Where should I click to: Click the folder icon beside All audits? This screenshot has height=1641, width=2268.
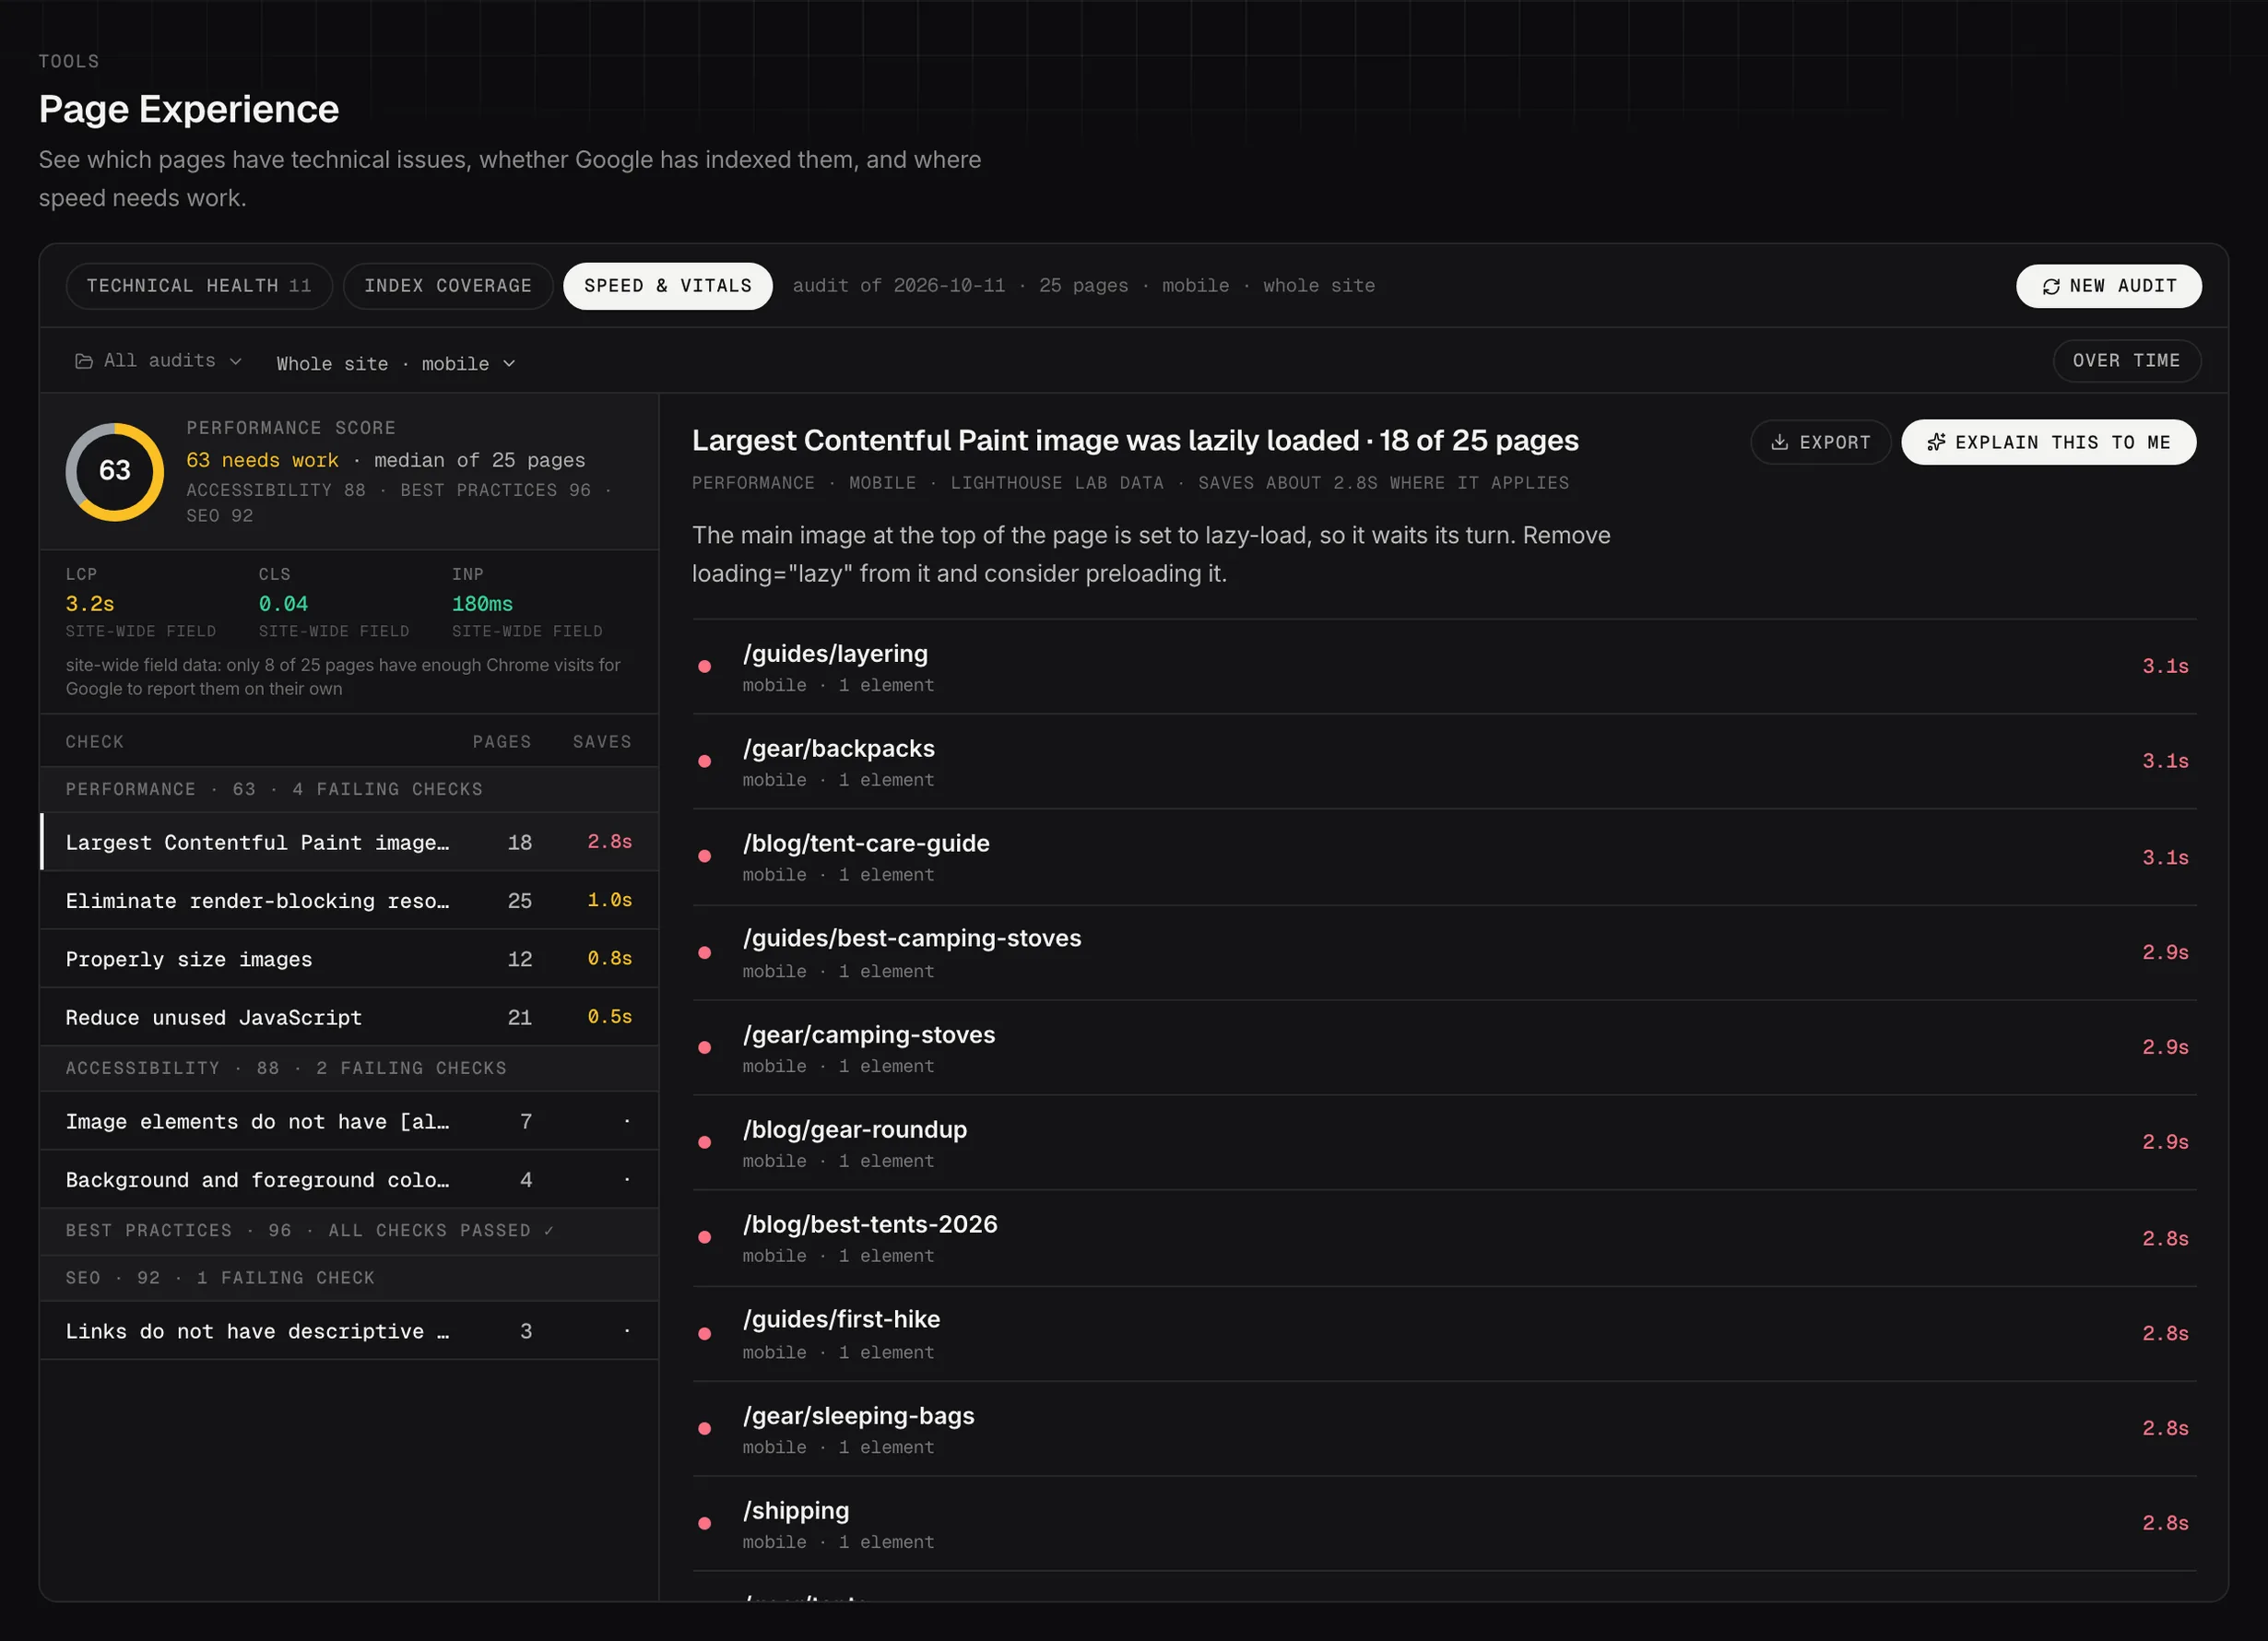(84, 361)
